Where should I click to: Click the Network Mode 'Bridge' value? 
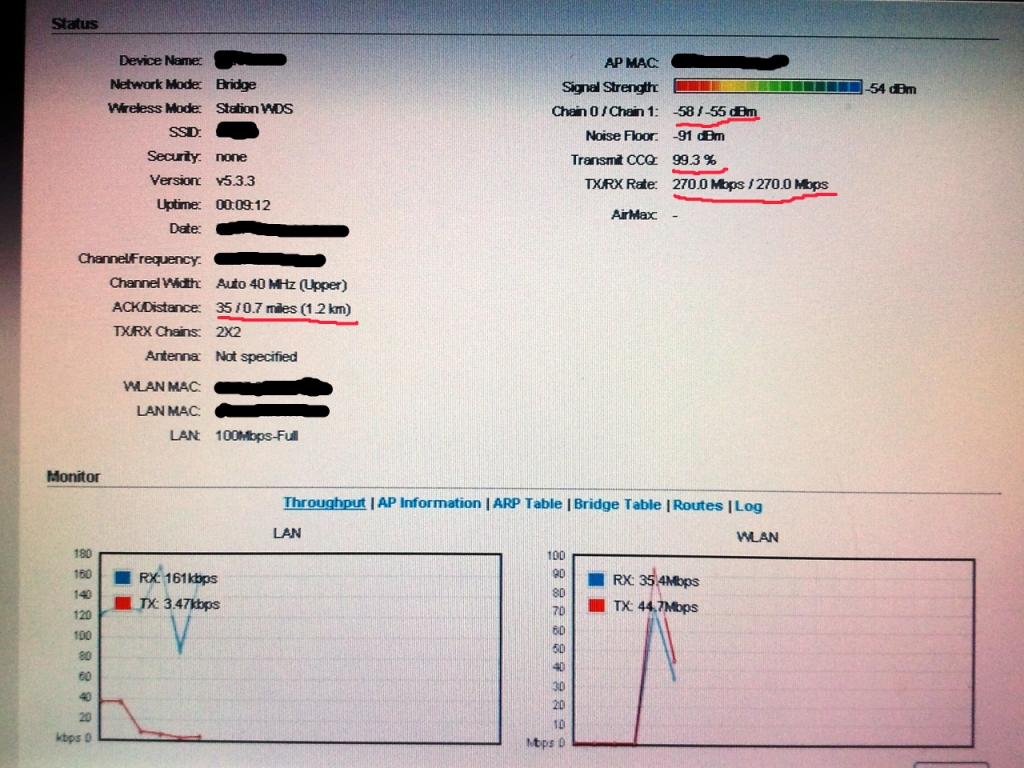point(236,84)
